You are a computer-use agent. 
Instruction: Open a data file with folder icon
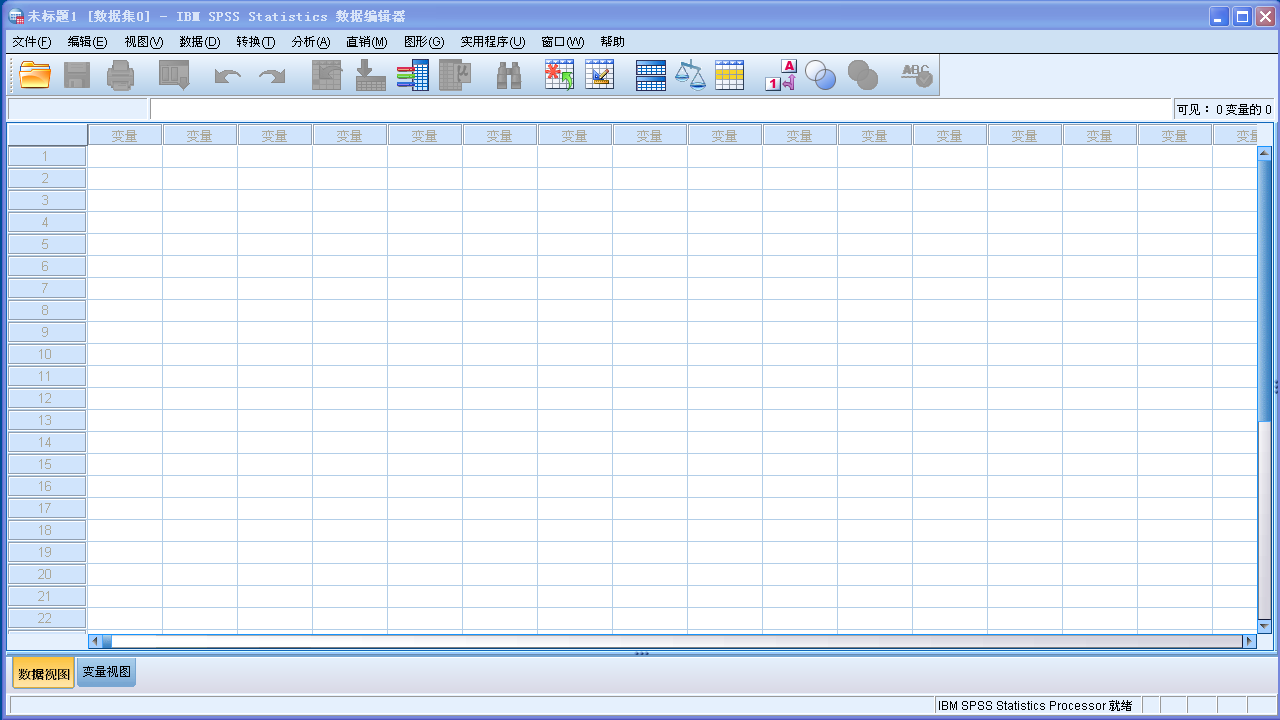[x=35, y=75]
